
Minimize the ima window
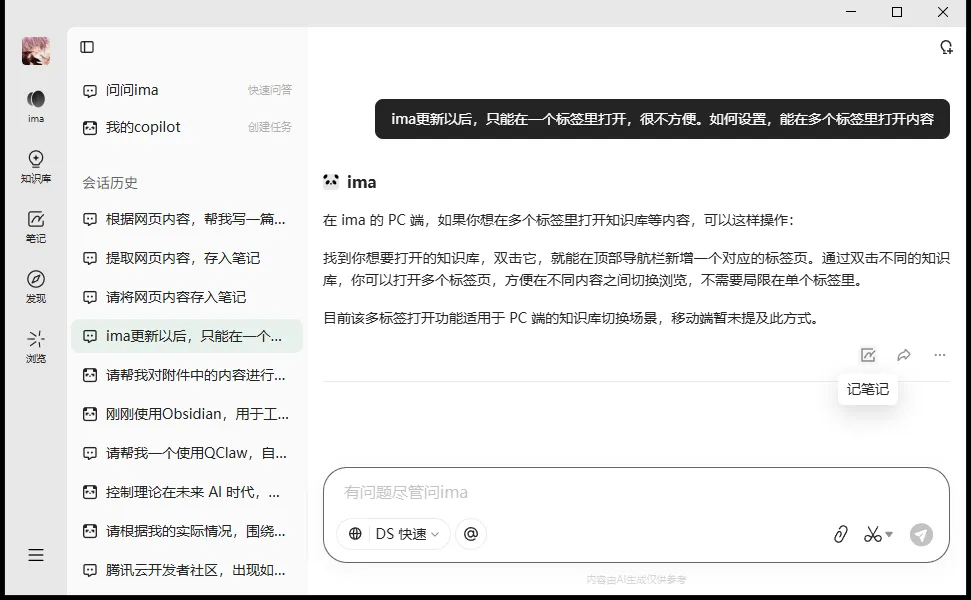click(x=851, y=12)
